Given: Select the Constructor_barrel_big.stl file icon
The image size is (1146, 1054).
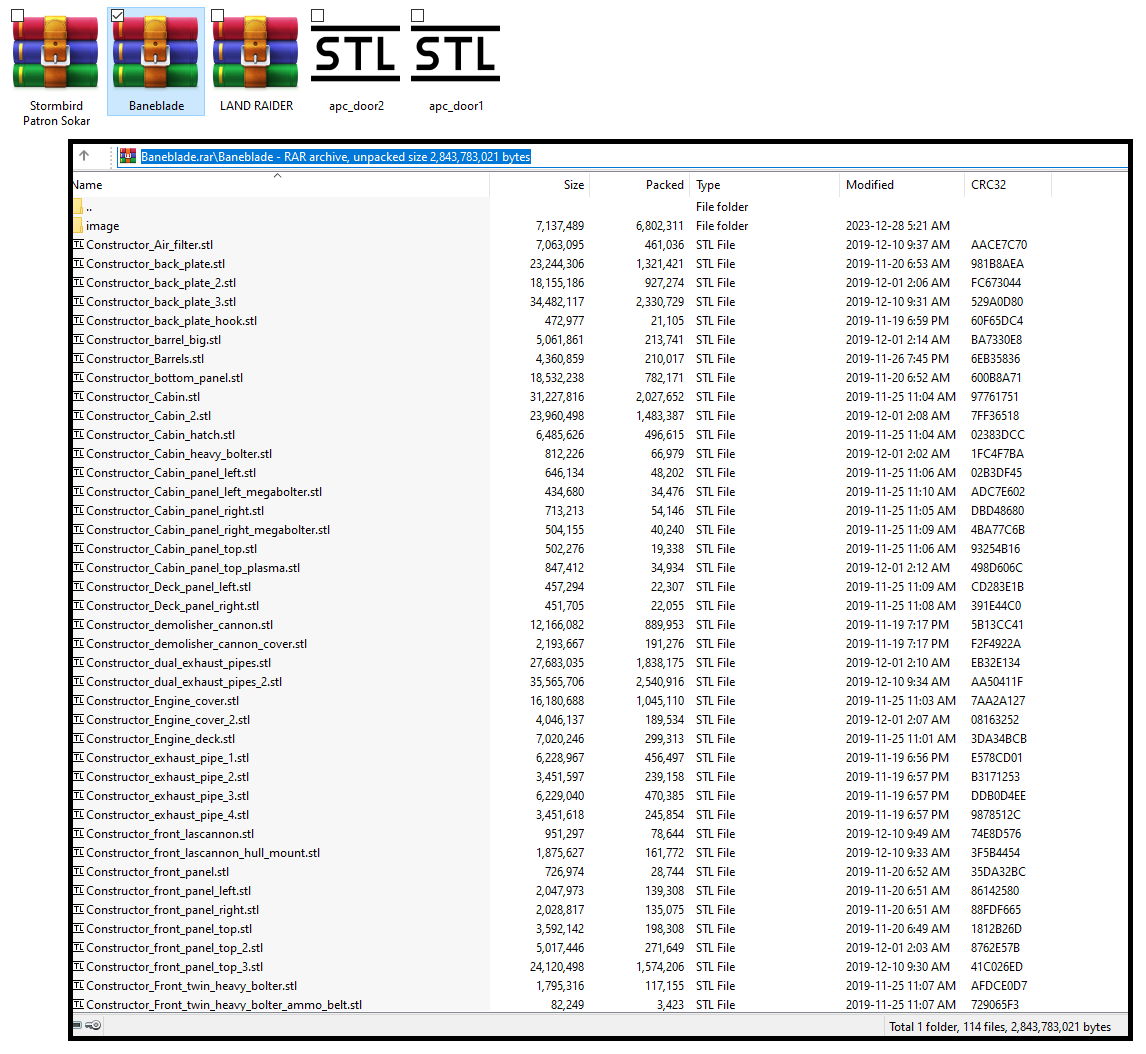Looking at the screenshot, I should pyautogui.click(x=78, y=339).
